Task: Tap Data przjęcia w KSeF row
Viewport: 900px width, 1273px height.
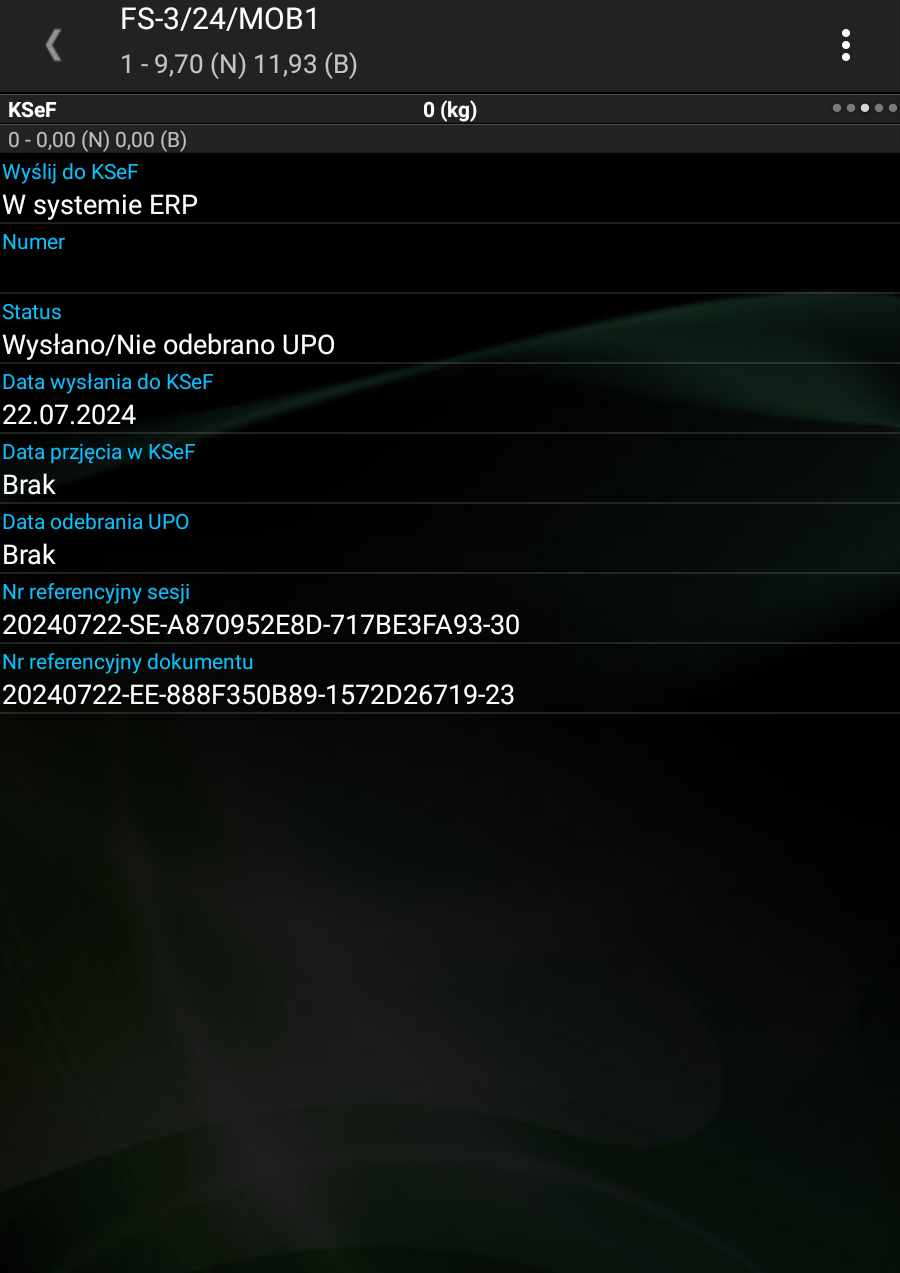Action: [450, 468]
